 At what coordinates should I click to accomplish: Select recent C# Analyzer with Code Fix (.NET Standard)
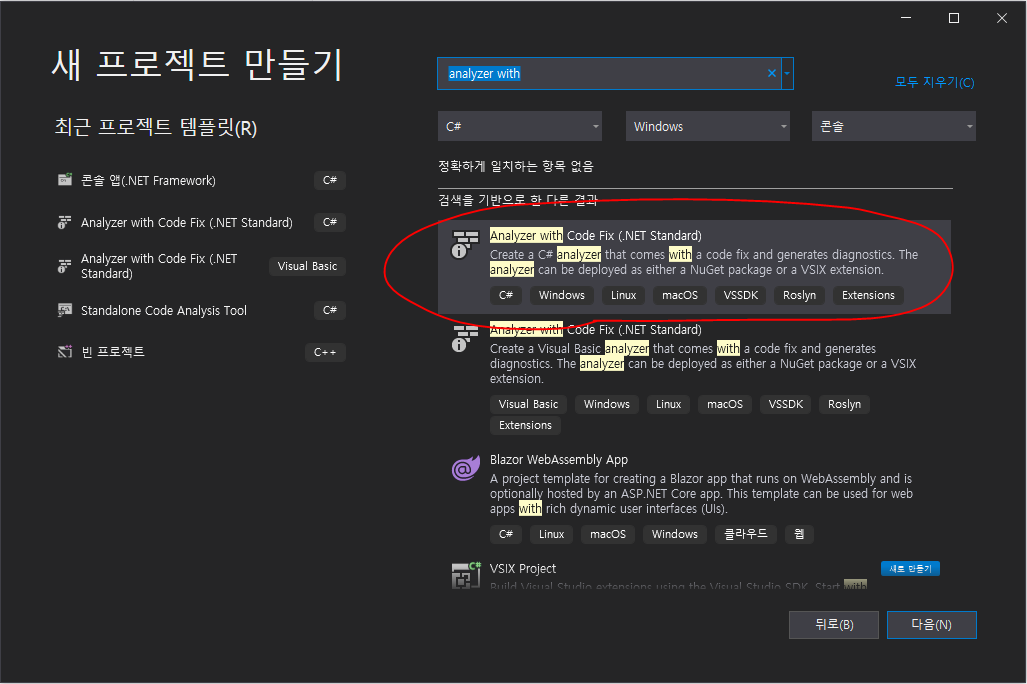(200, 223)
